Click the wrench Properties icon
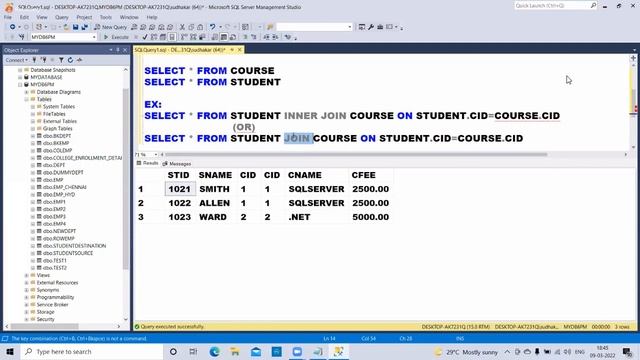The image size is (640, 360). 371,27
